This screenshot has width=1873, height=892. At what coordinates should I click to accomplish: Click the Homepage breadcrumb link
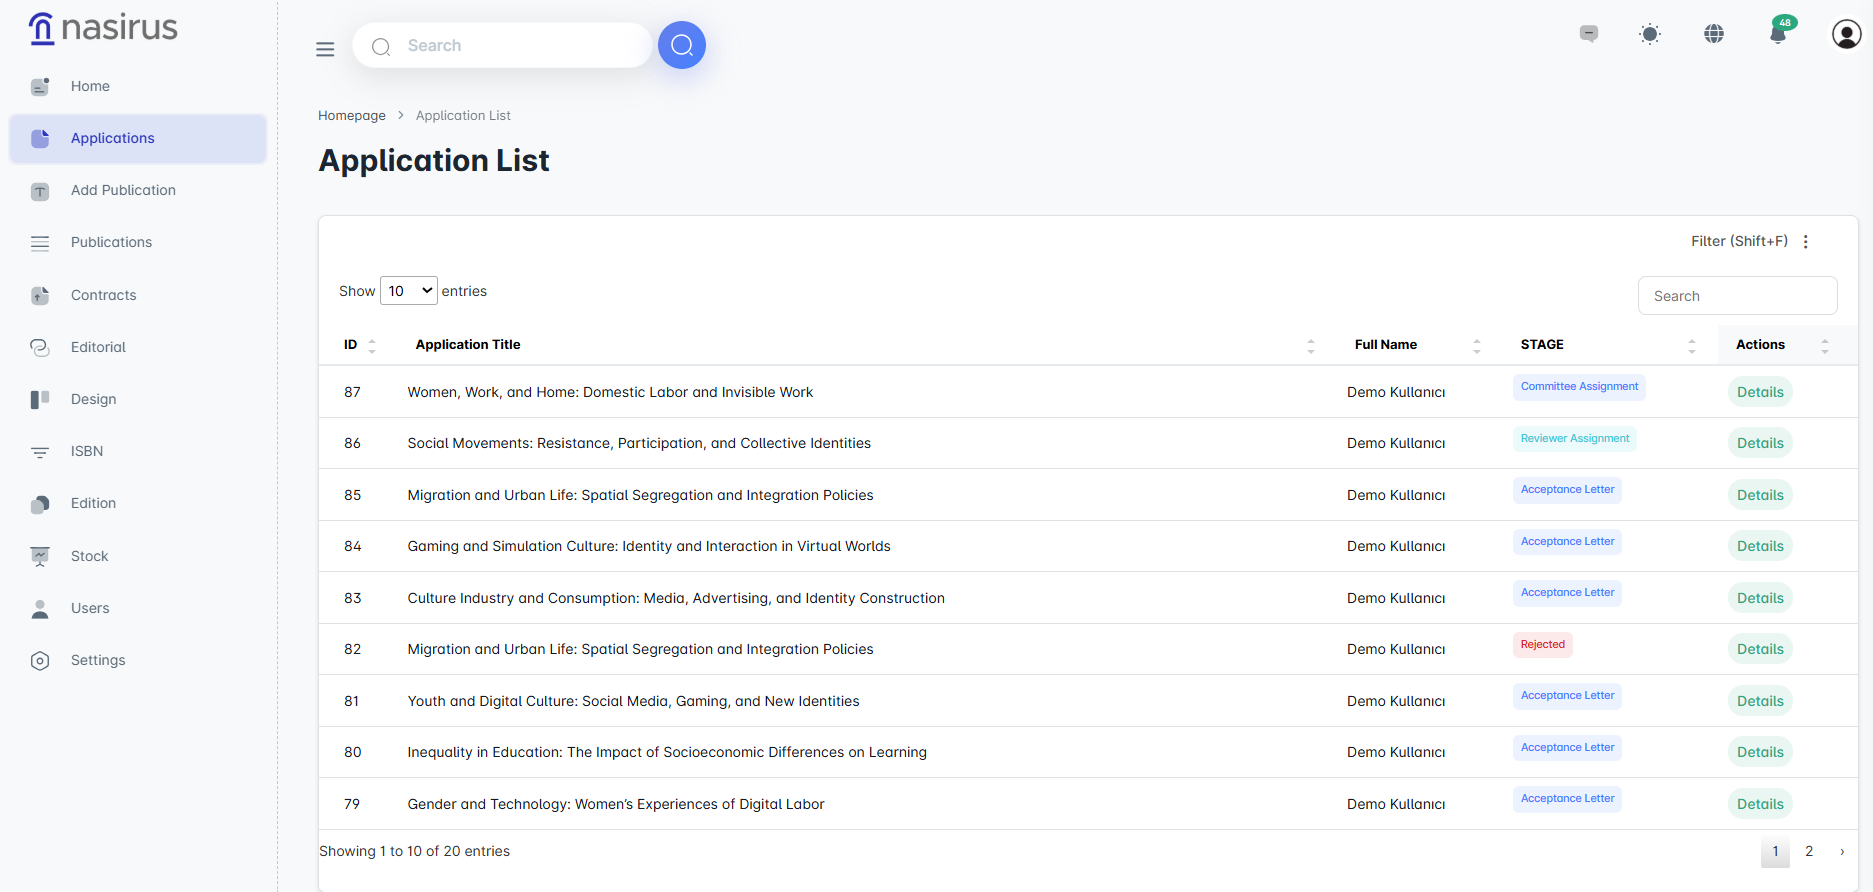(351, 116)
